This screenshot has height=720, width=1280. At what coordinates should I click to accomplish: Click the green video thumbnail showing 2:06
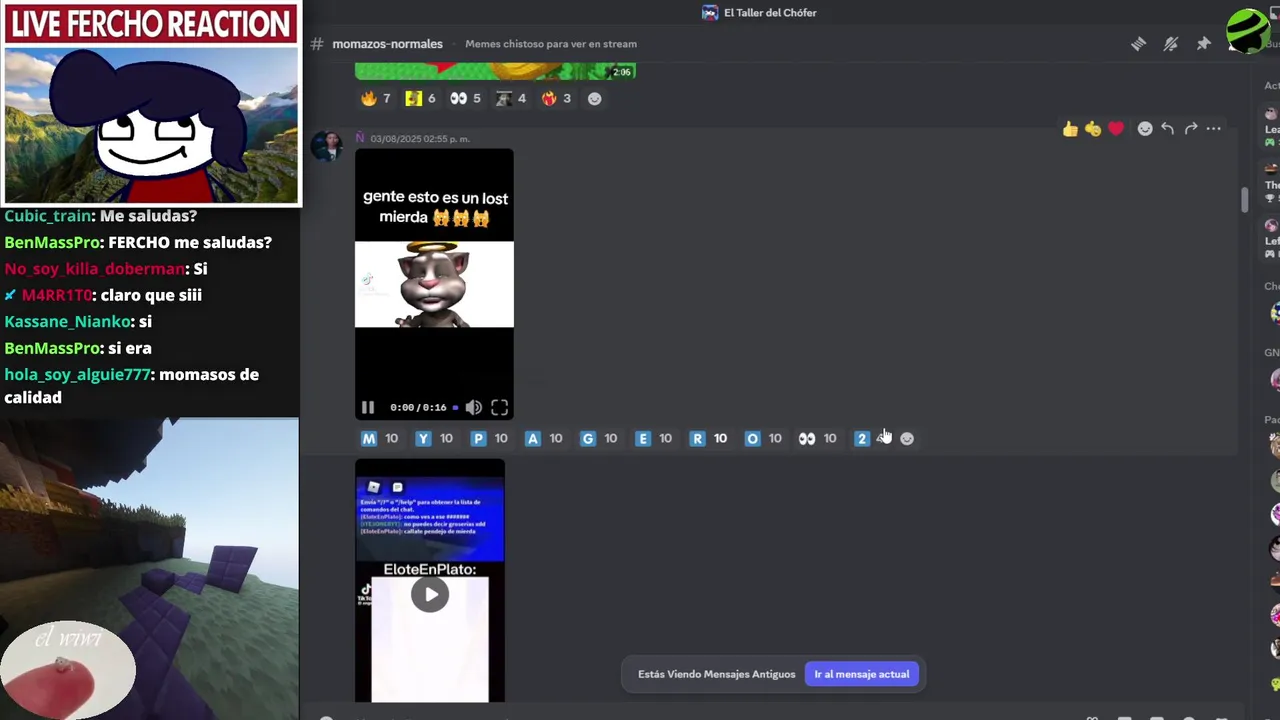495,71
